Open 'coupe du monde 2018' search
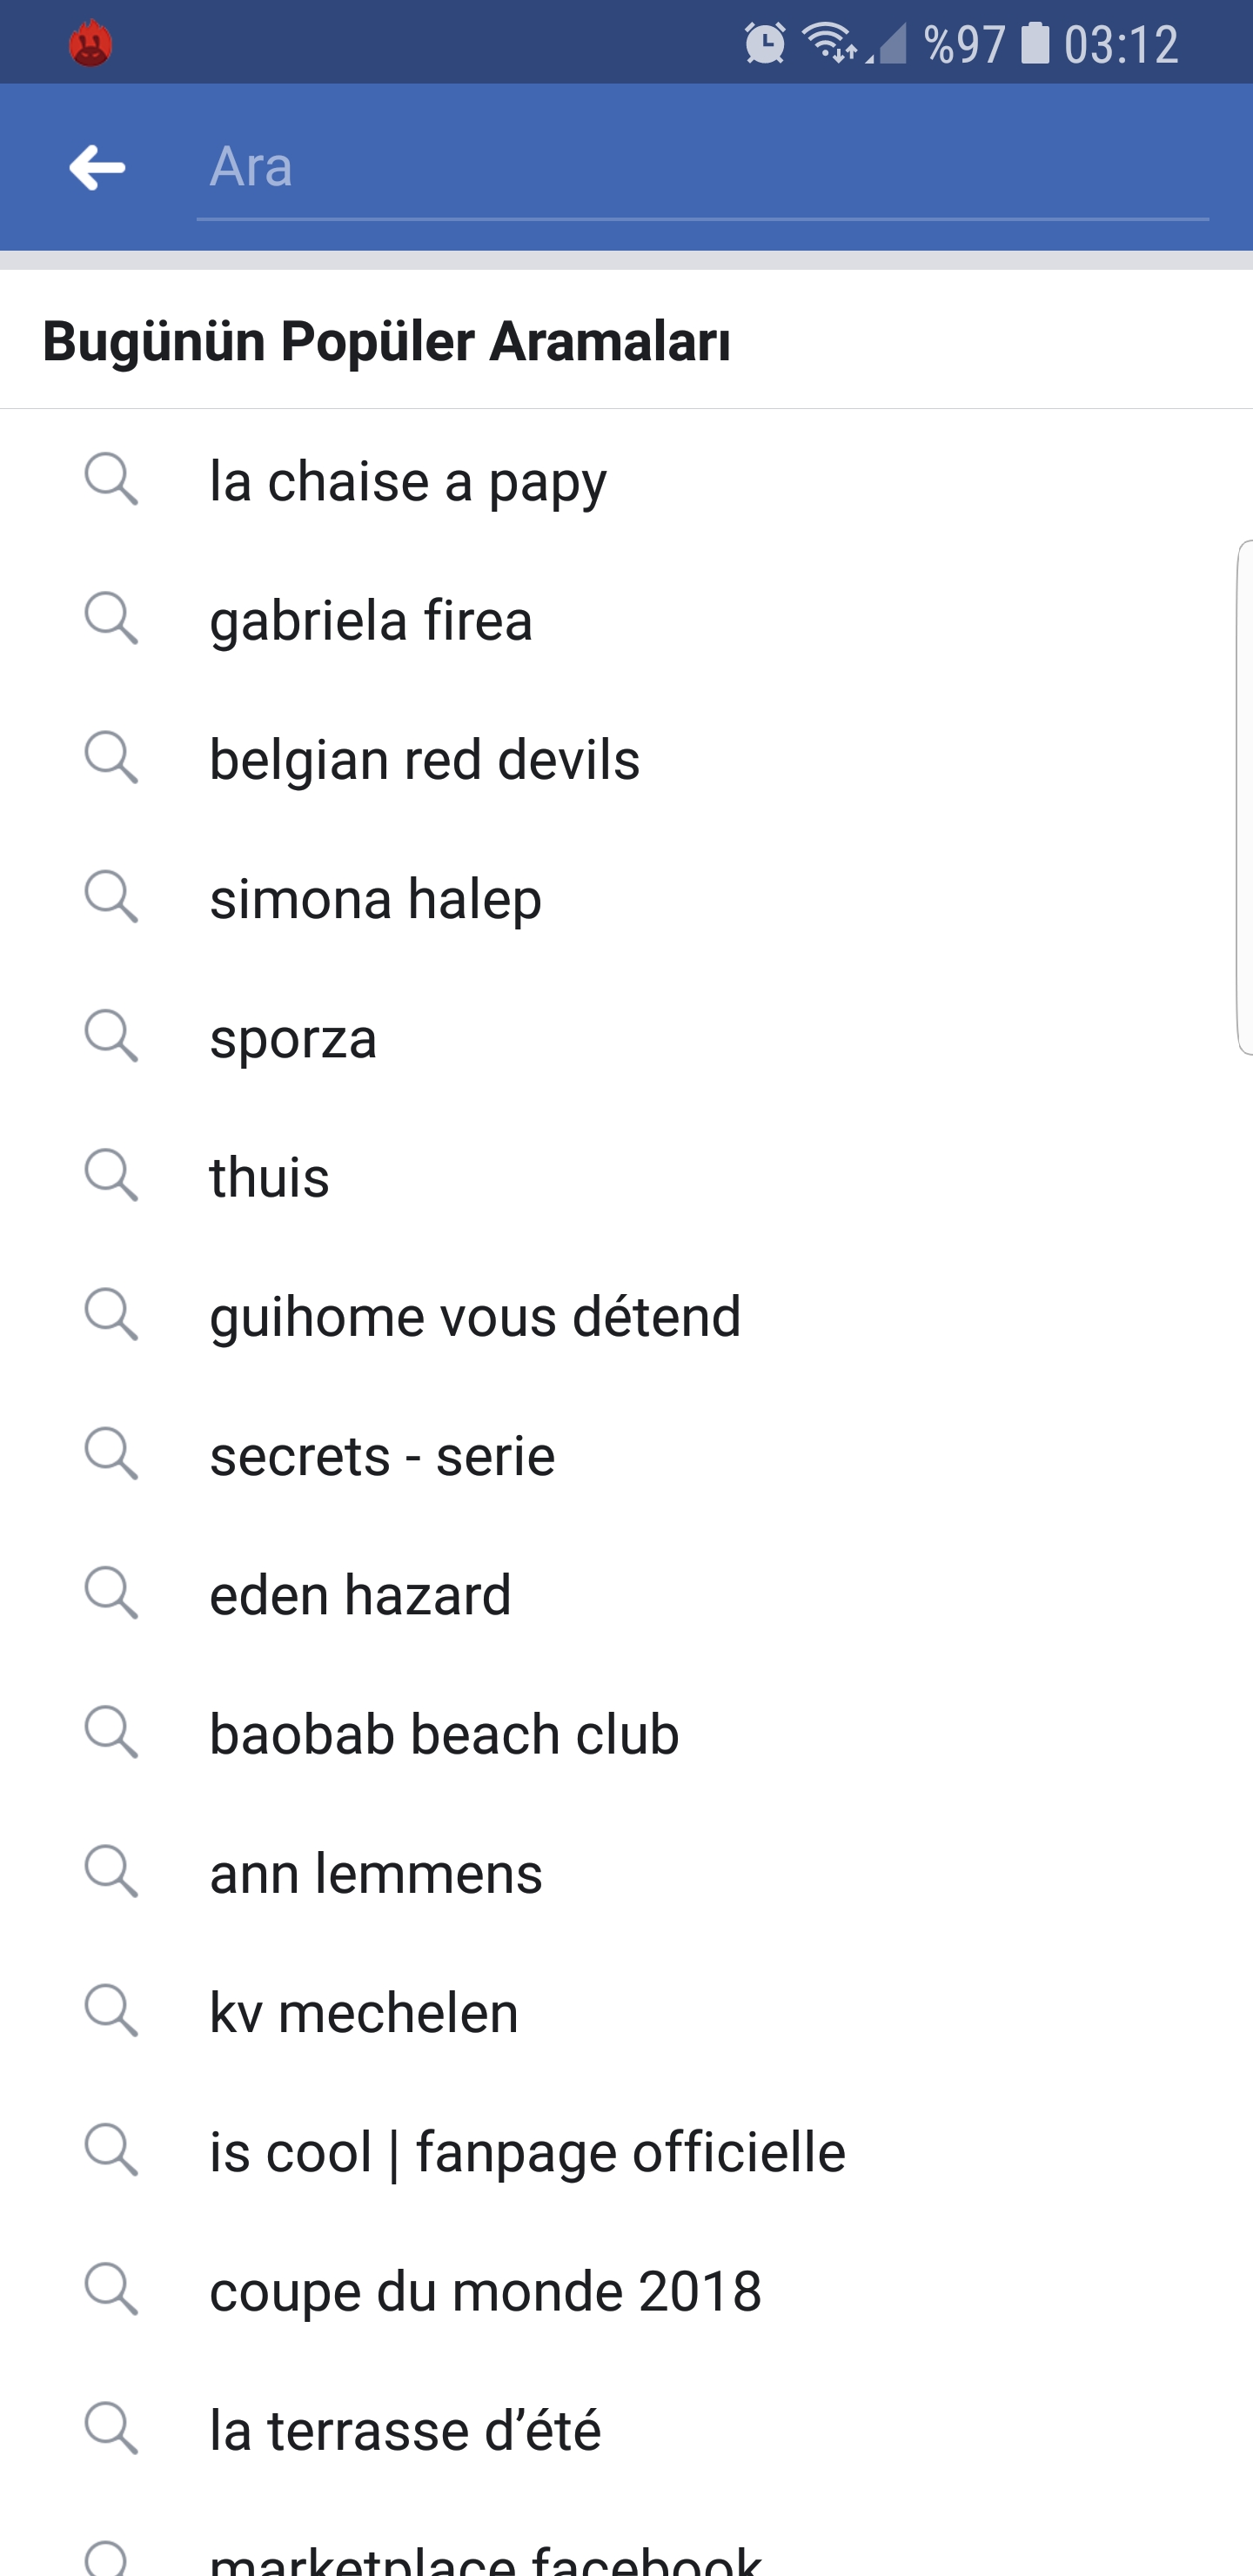This screenshot has width=1253, height=2576. pos(626,2290)
